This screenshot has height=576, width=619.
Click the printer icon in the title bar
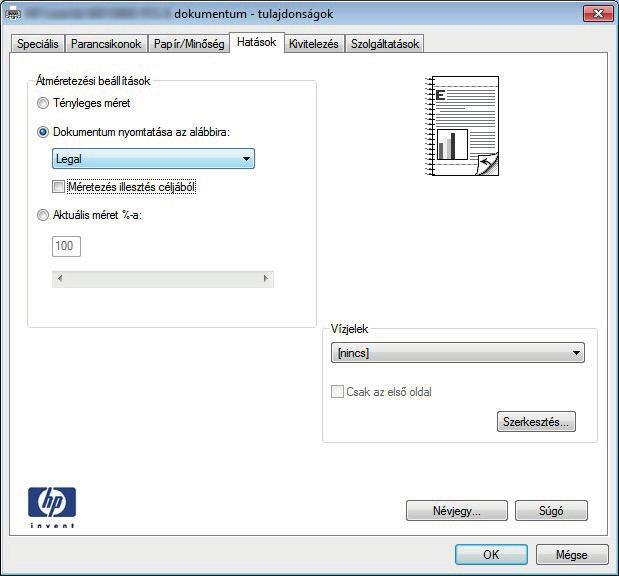(x=13, y=14)
